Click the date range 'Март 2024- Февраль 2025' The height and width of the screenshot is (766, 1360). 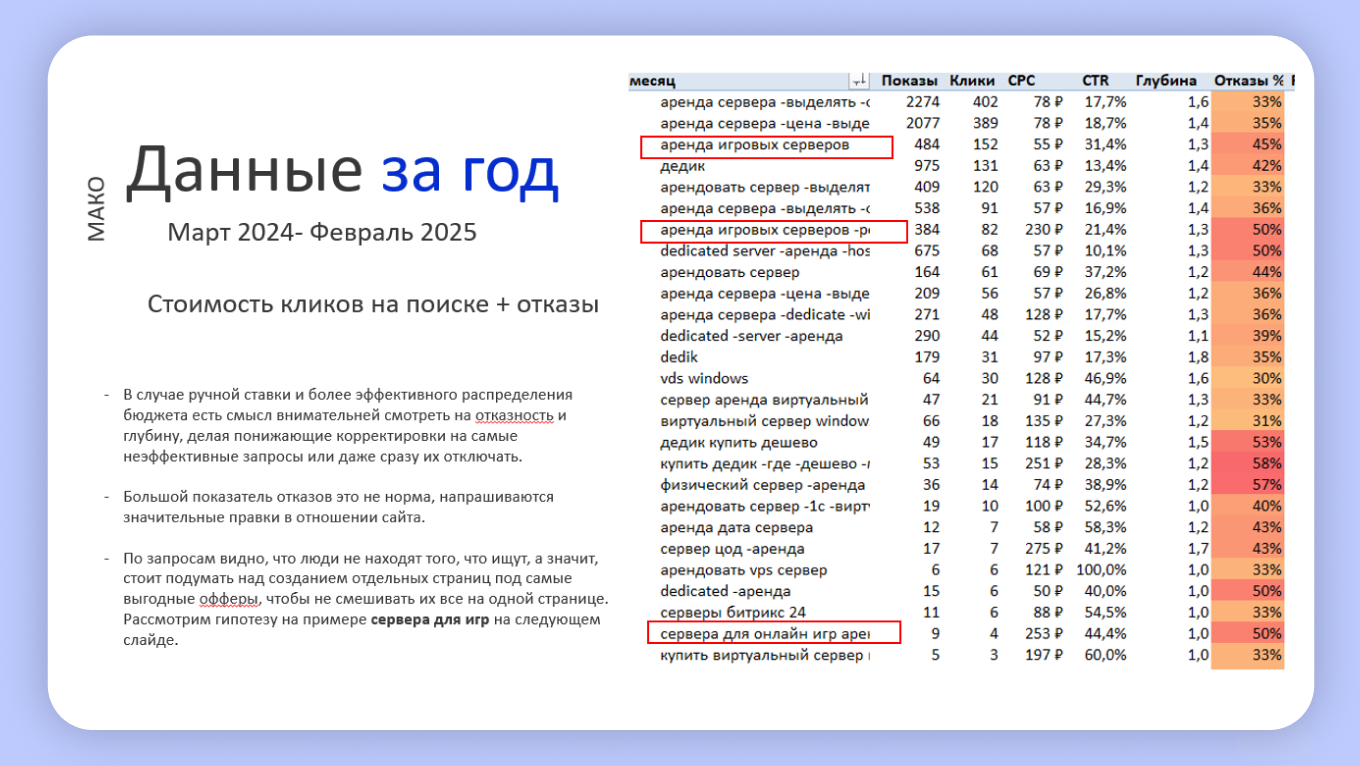pos(322,233)
